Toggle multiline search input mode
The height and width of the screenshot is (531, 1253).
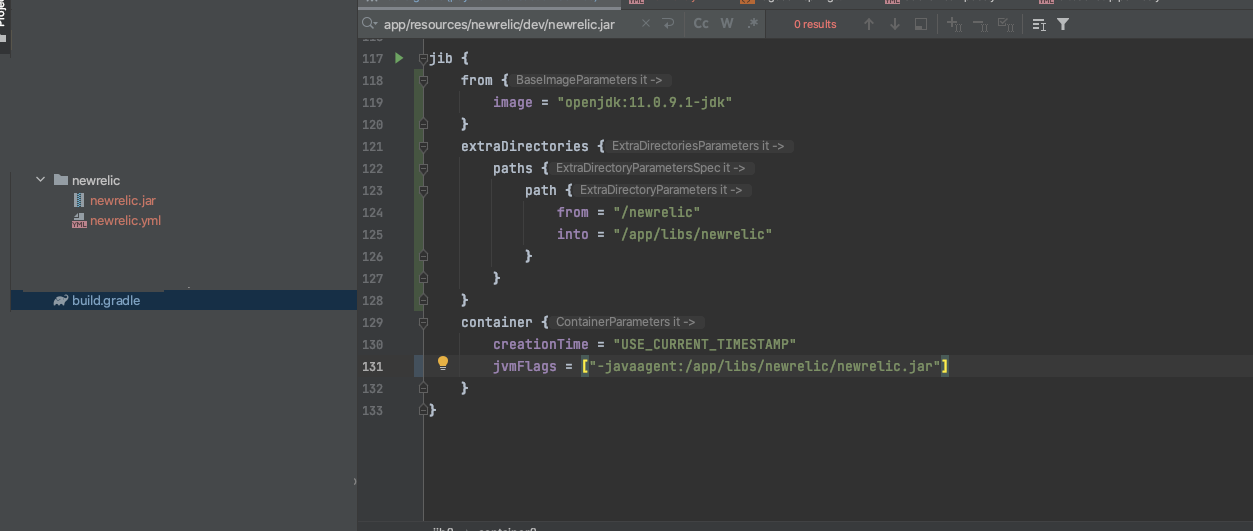coord(1039,24)
